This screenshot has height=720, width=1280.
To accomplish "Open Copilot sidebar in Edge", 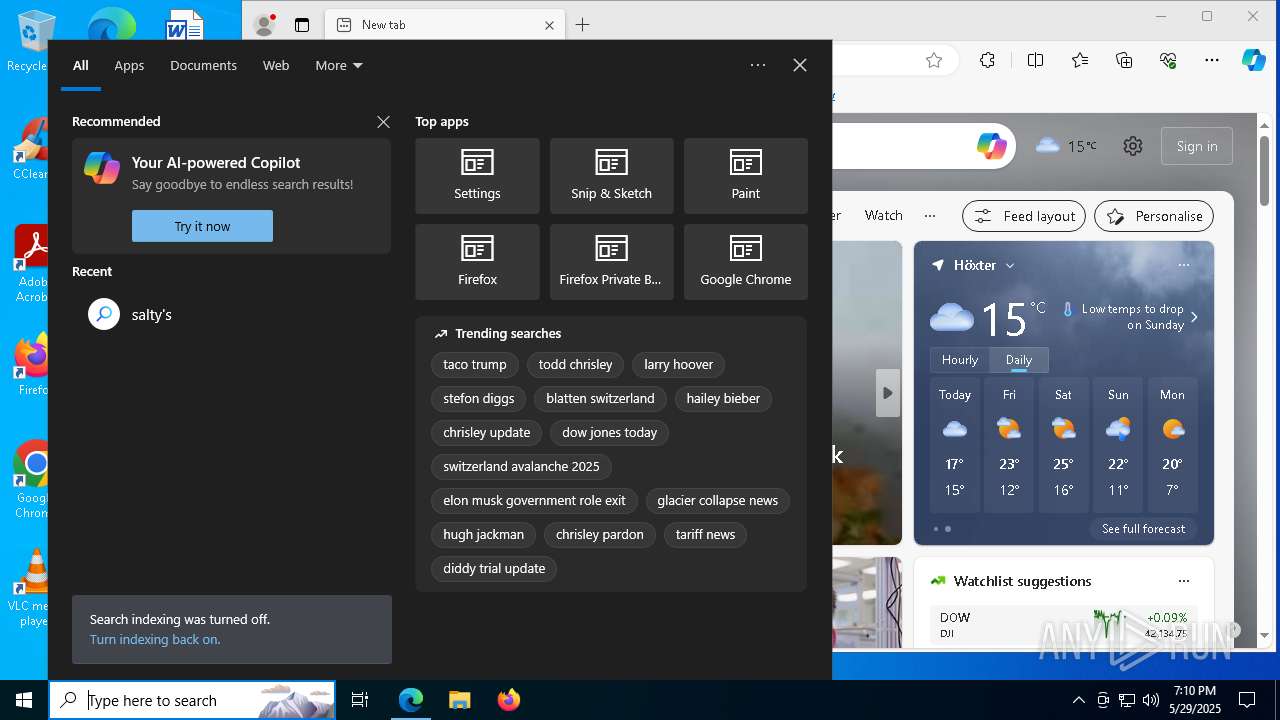I will 1254,60.
